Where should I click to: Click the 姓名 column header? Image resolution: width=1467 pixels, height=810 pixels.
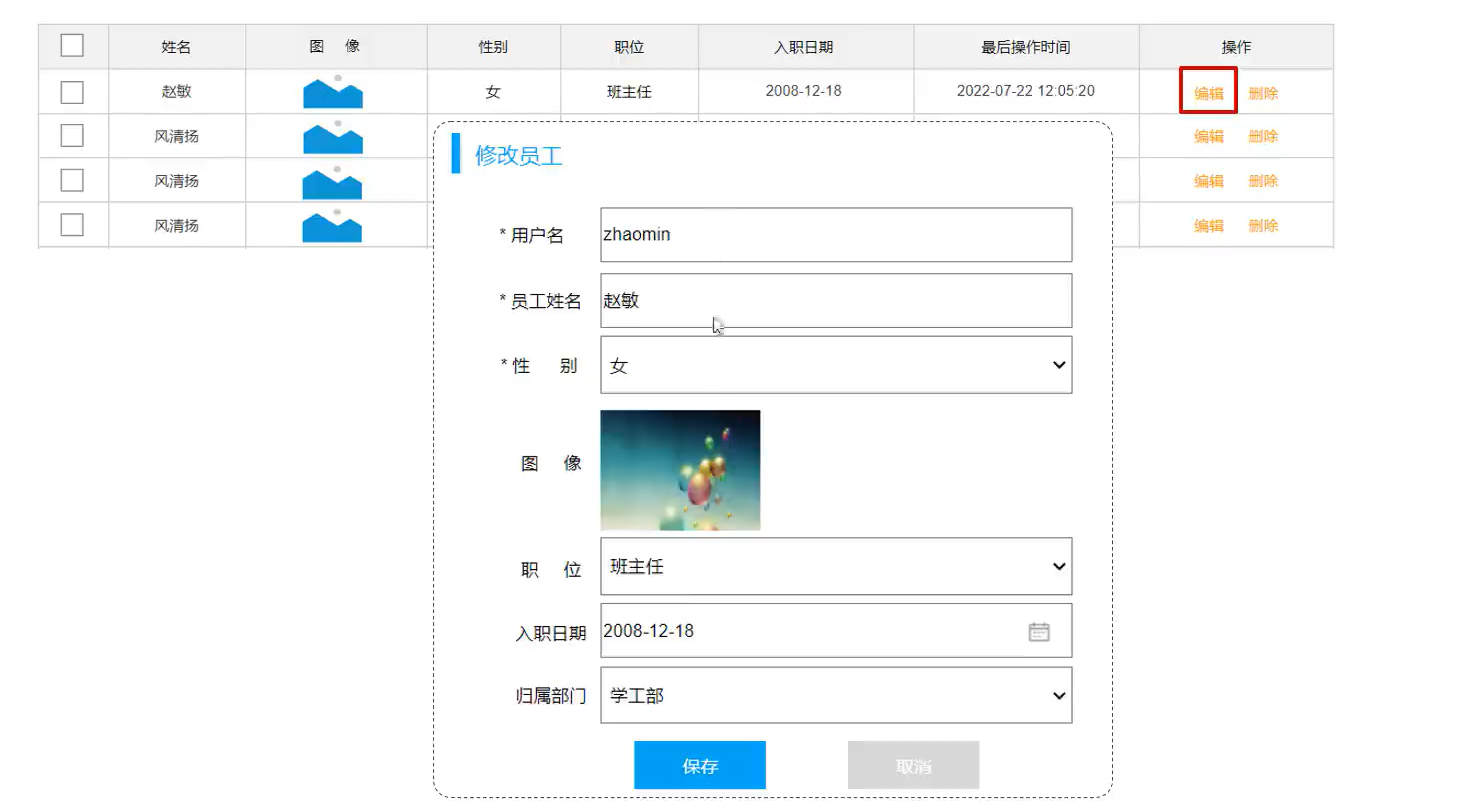point(176,47)
